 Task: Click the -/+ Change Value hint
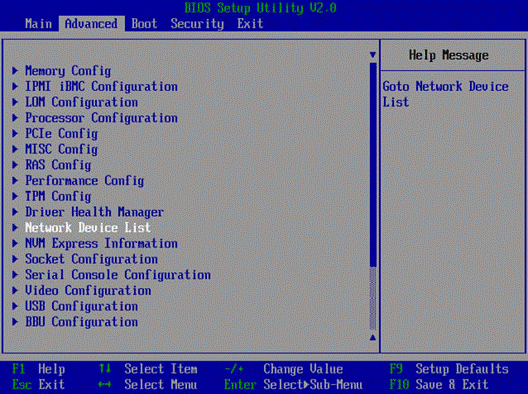click(x=284, y=369)
